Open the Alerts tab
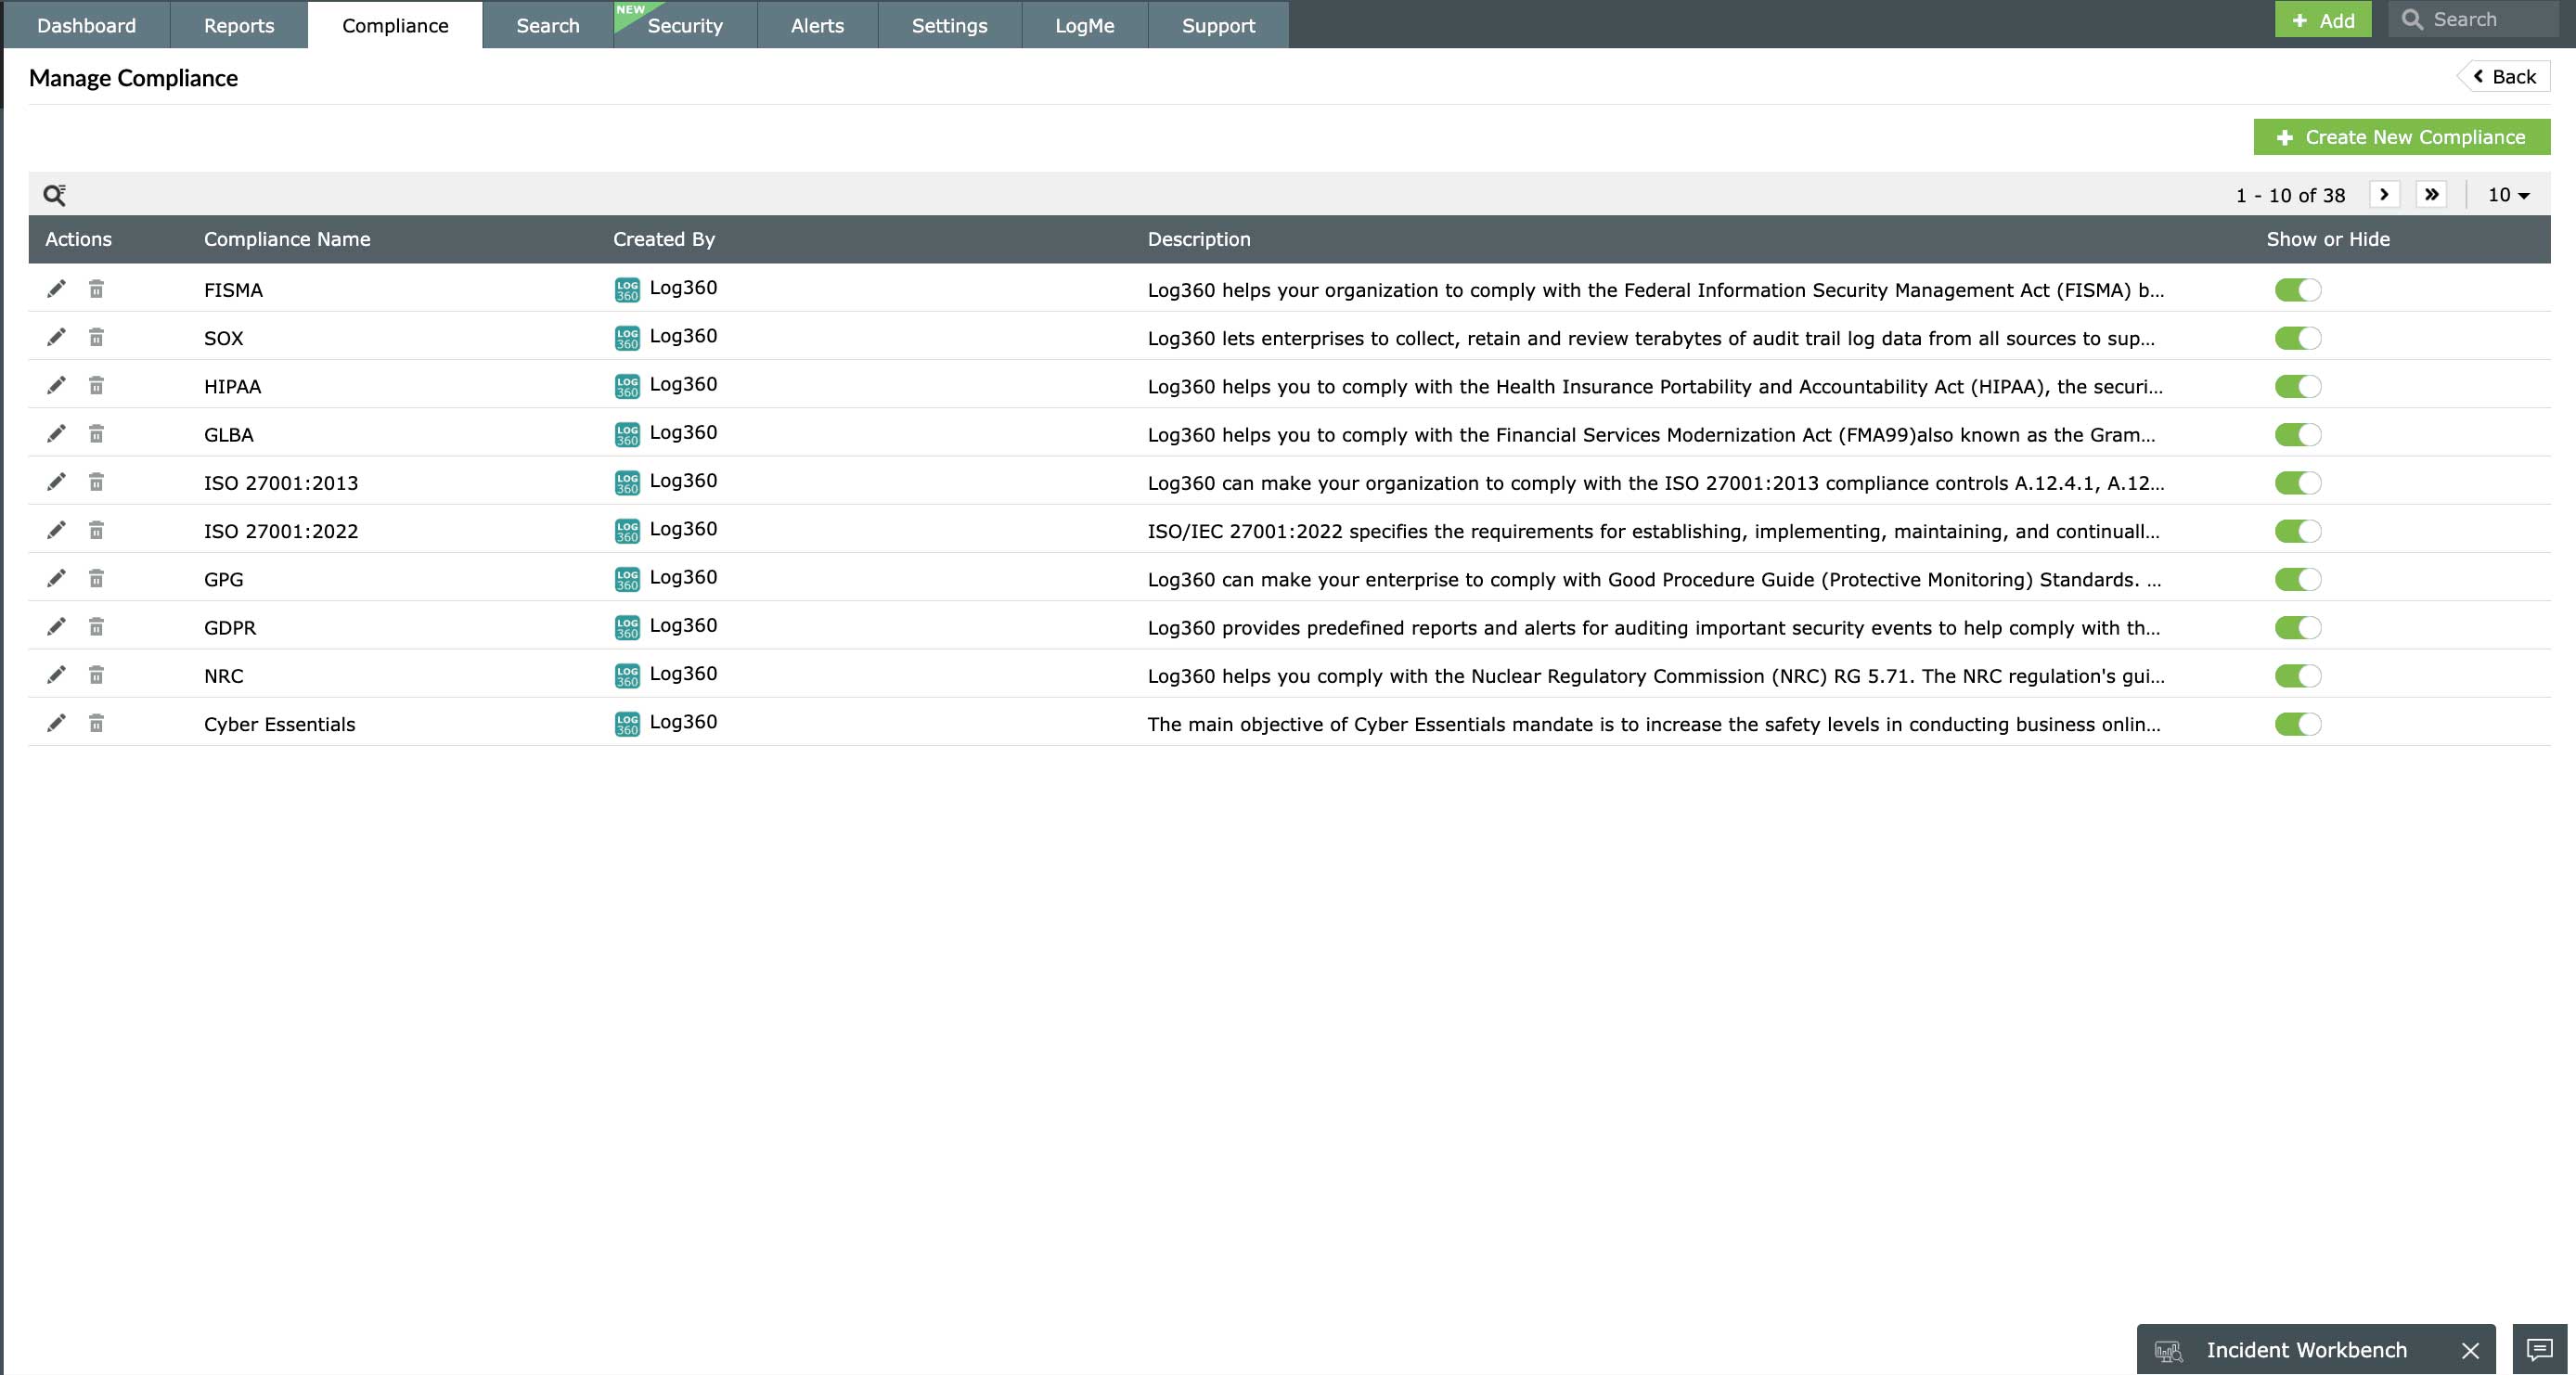This screenshot has height=1375, width=2576. pyautogui.click(x=817, y=25)
